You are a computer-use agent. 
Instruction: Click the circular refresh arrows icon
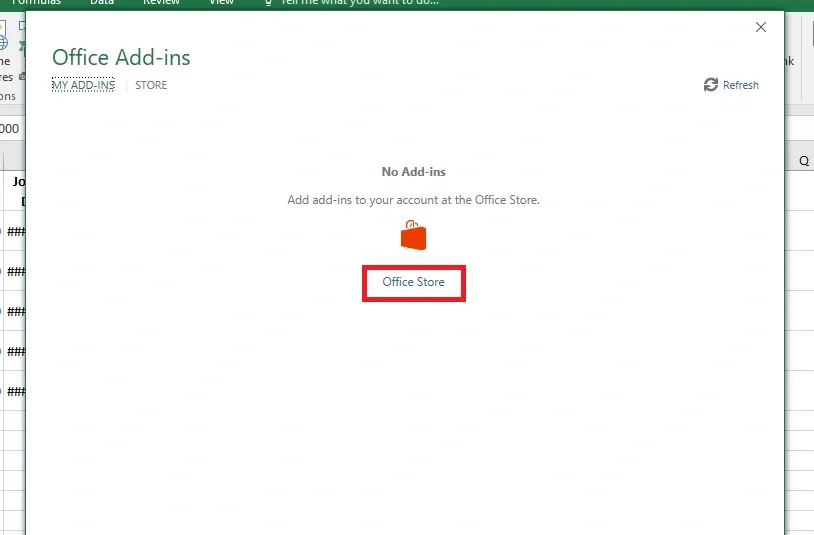[711, 85]
